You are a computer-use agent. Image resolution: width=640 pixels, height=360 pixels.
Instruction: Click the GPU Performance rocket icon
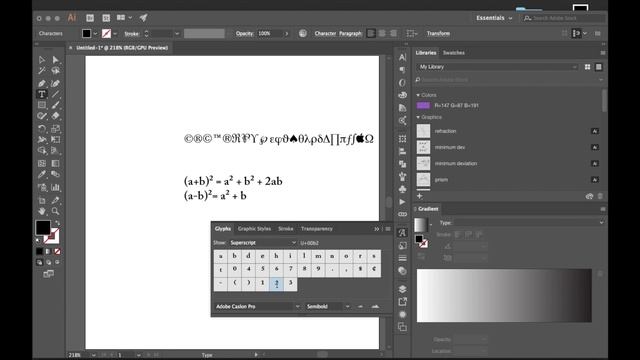coord(143,18)
